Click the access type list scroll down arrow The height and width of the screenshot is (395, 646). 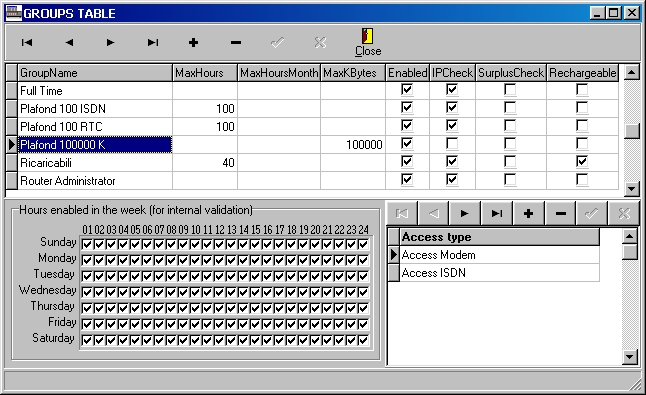pos(630,357)
